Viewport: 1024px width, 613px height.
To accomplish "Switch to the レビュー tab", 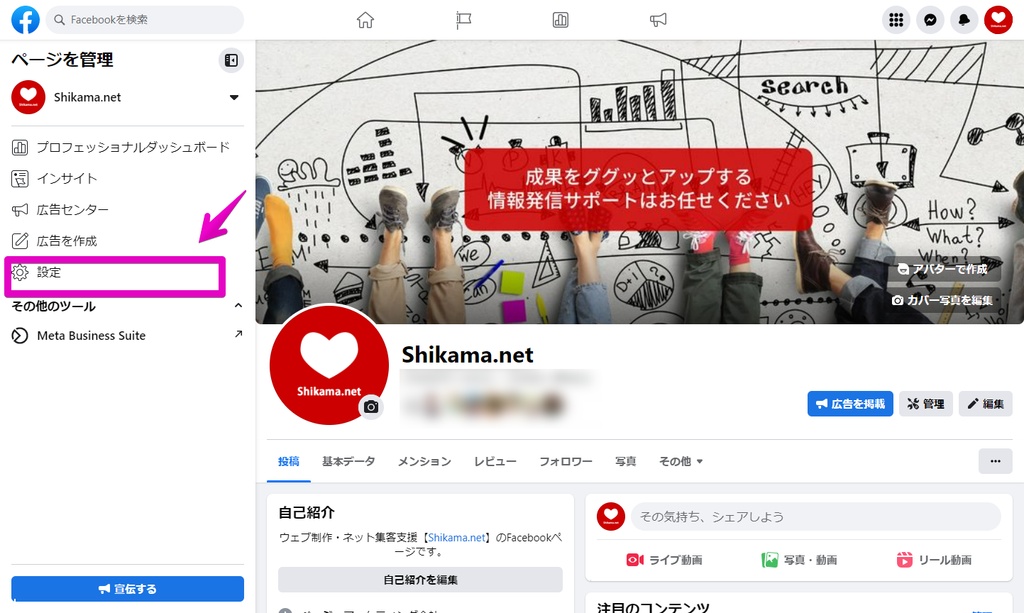I will pyautogui.click(x=495, y=462).
